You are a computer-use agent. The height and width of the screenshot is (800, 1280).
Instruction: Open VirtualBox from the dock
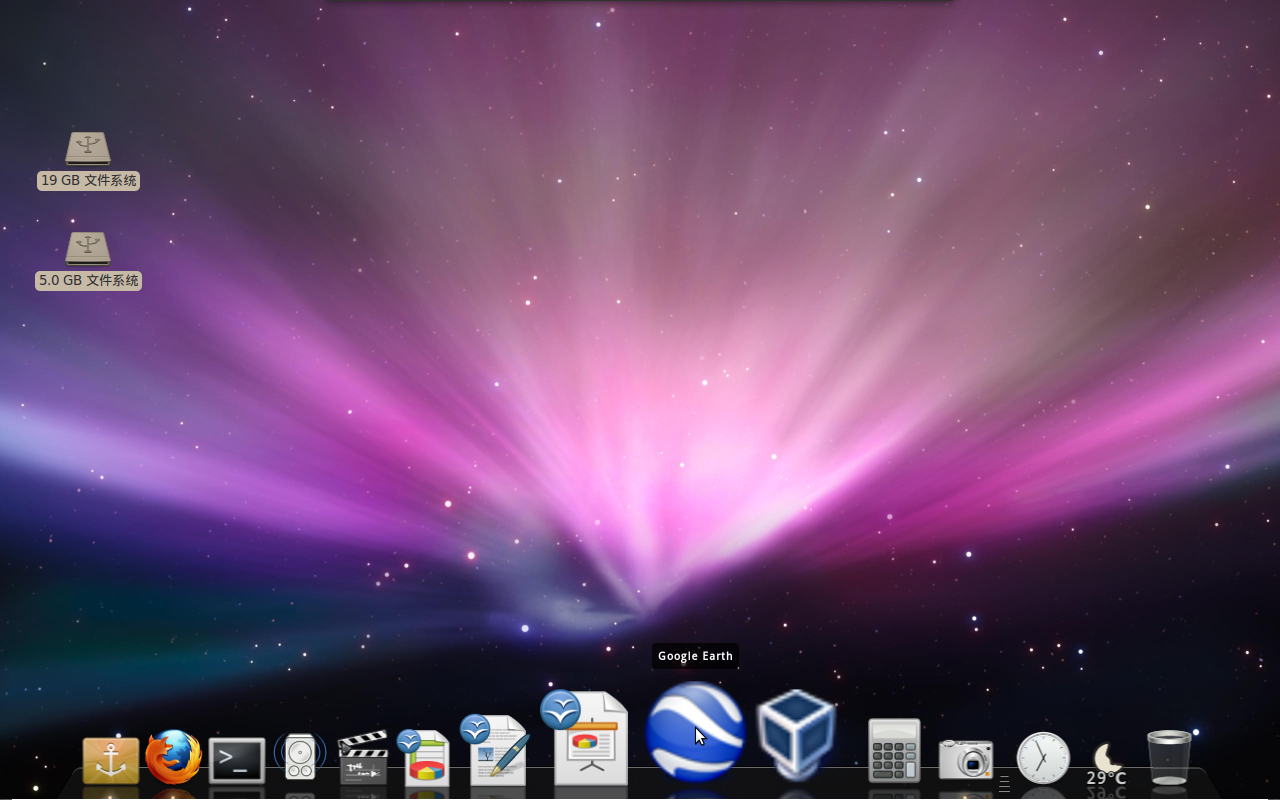point(796,734)
